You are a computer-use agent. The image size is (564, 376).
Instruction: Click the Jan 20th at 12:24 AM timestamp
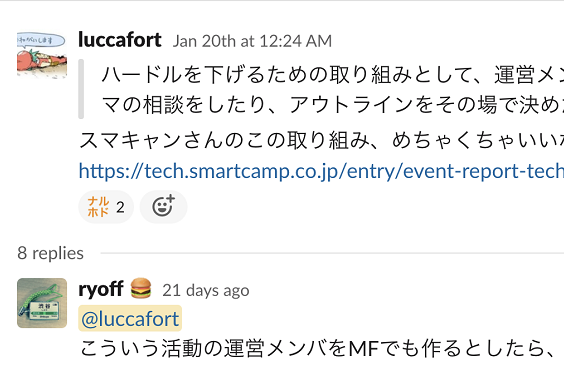252,41
